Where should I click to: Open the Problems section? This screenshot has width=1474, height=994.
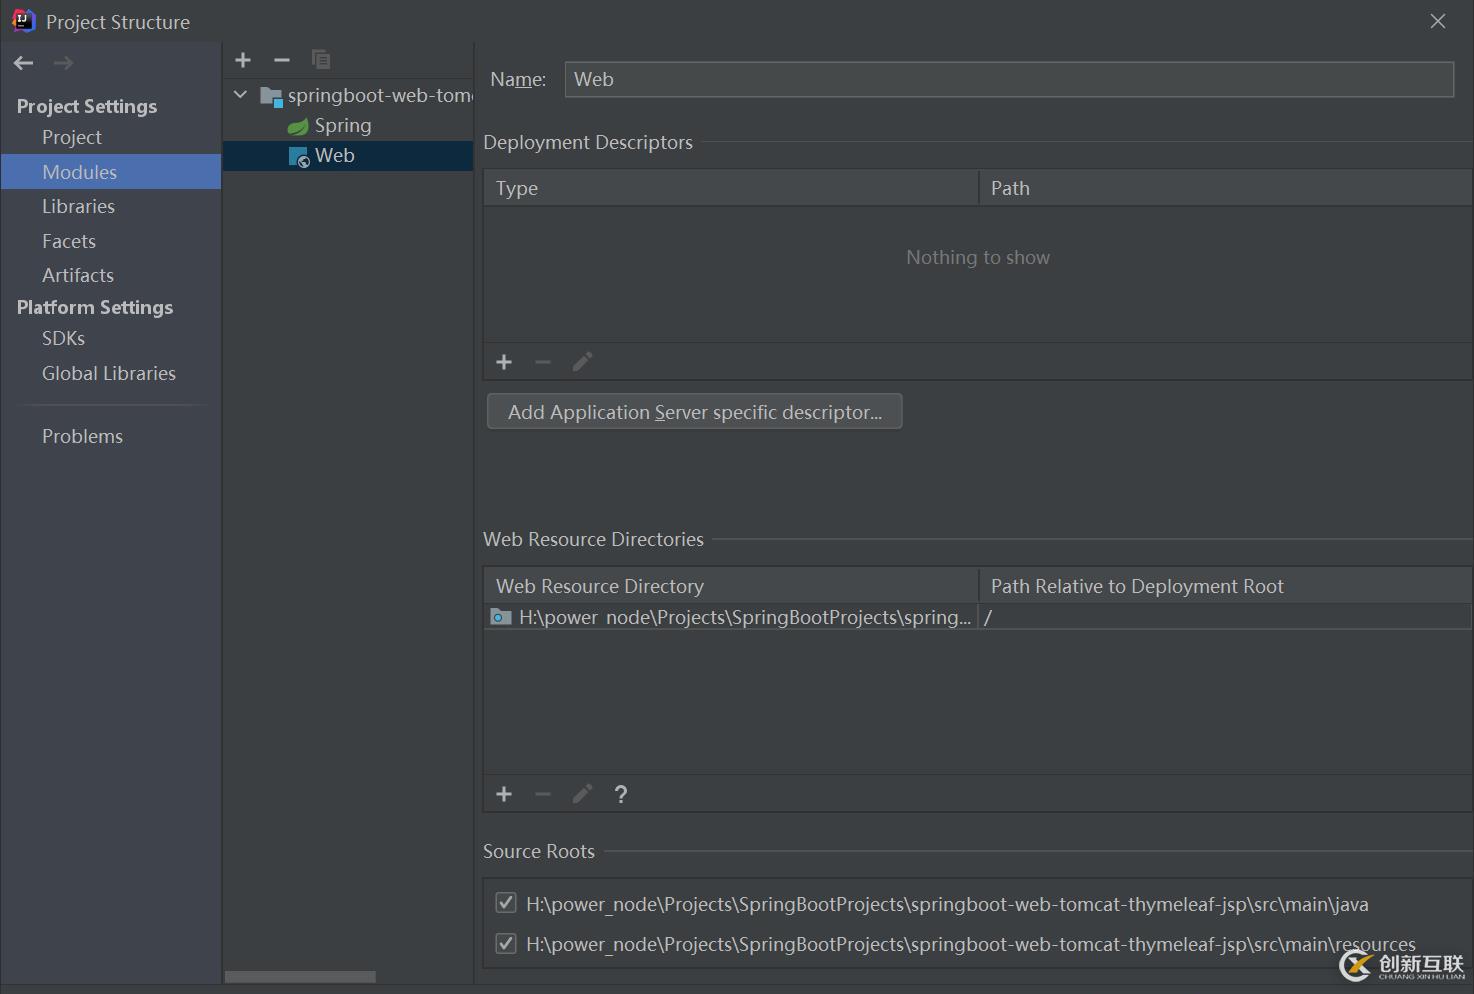[82, 437]
